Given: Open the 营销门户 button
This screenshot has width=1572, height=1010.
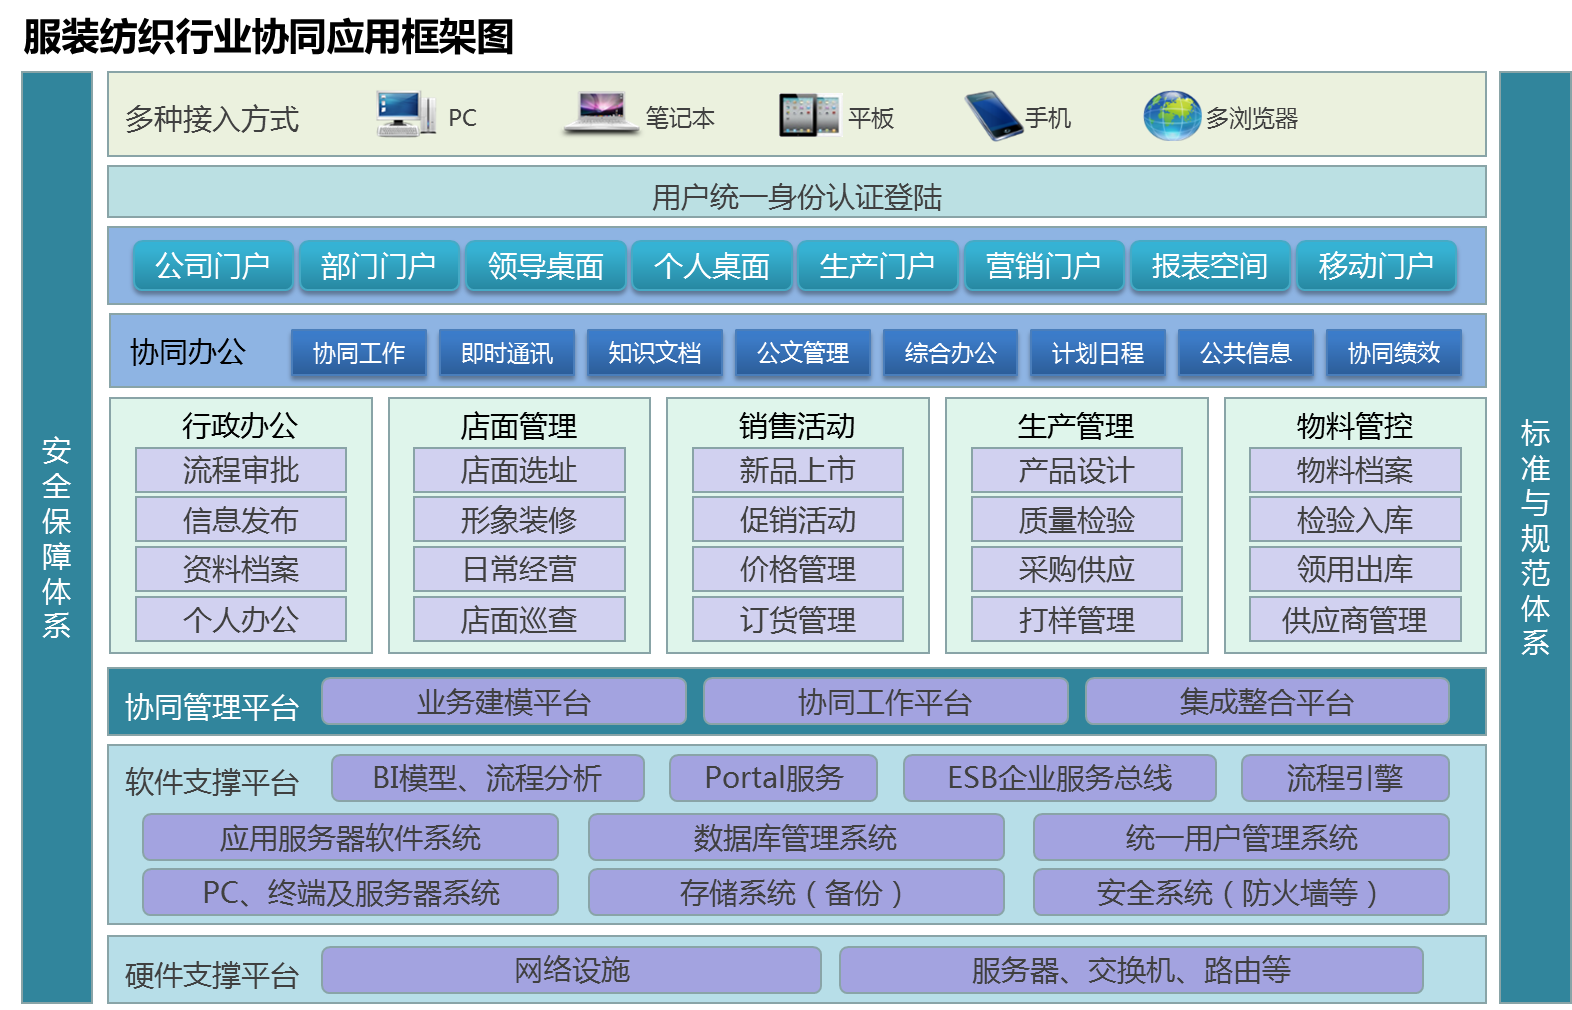Looking at the screenshot, I should pos(1044,266).
